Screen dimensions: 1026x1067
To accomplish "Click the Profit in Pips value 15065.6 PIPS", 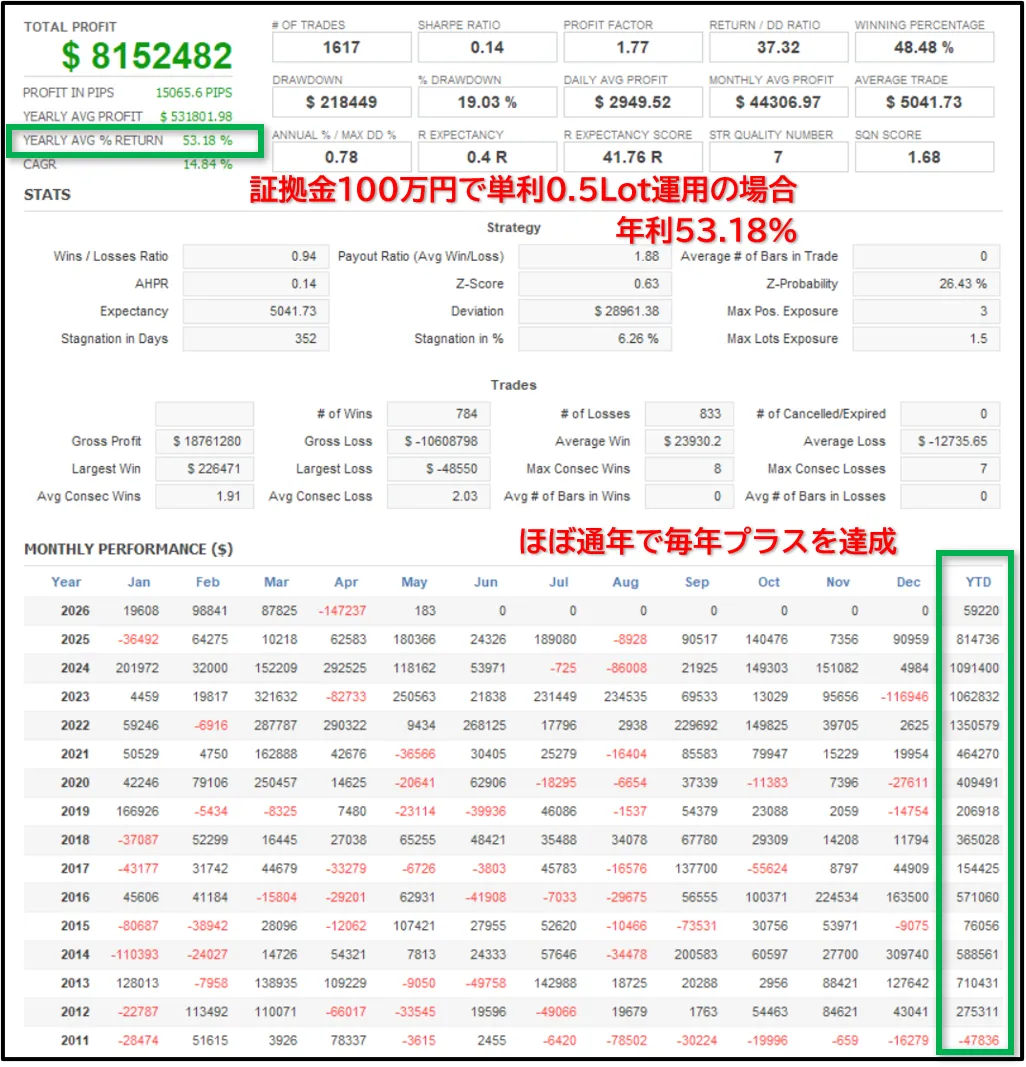I will pyautogui.click(x=194, y=93).
